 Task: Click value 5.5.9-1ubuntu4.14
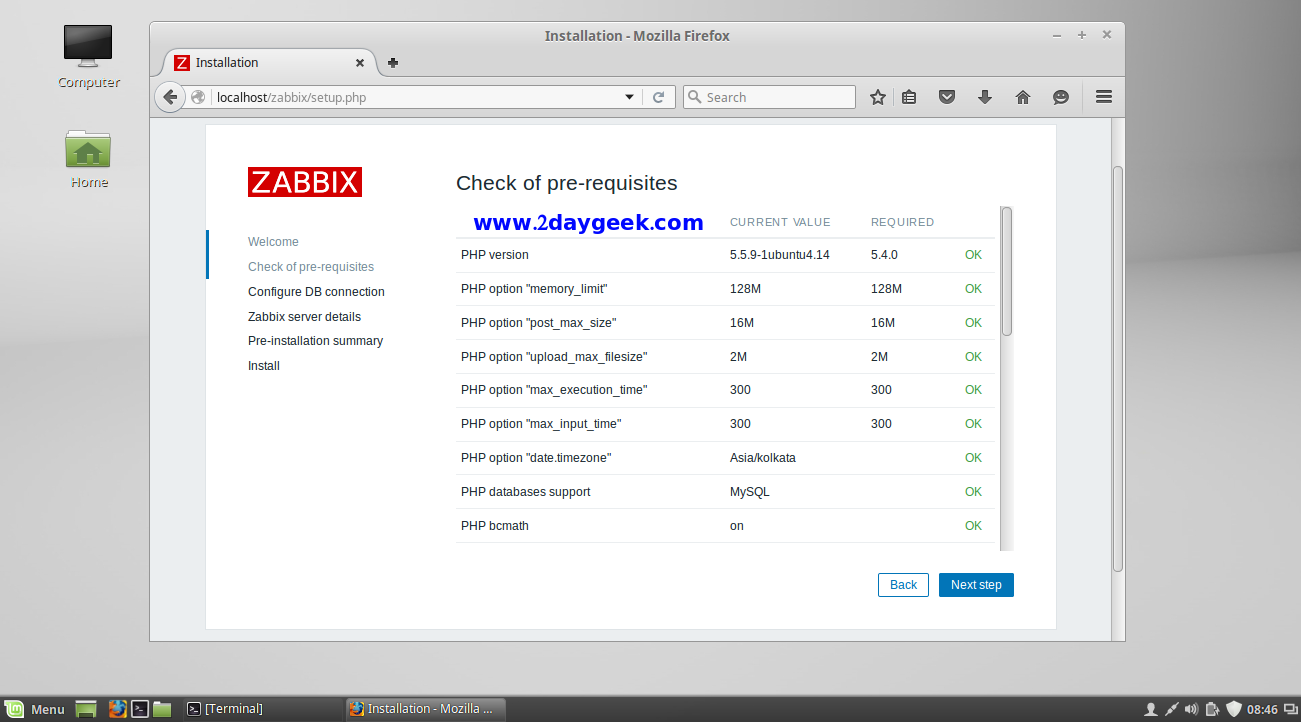[779, 255]
